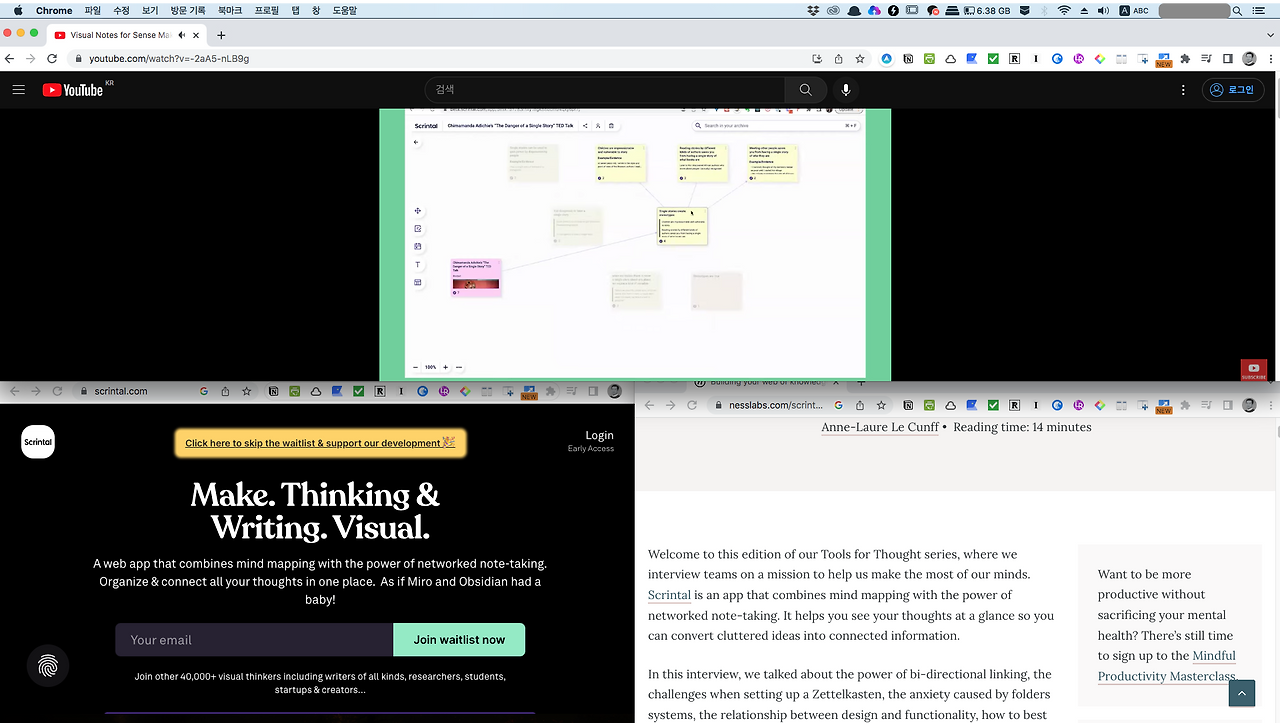
Task: Go back in the YouTube Chrome window
Action: click(x=10, y=59)
